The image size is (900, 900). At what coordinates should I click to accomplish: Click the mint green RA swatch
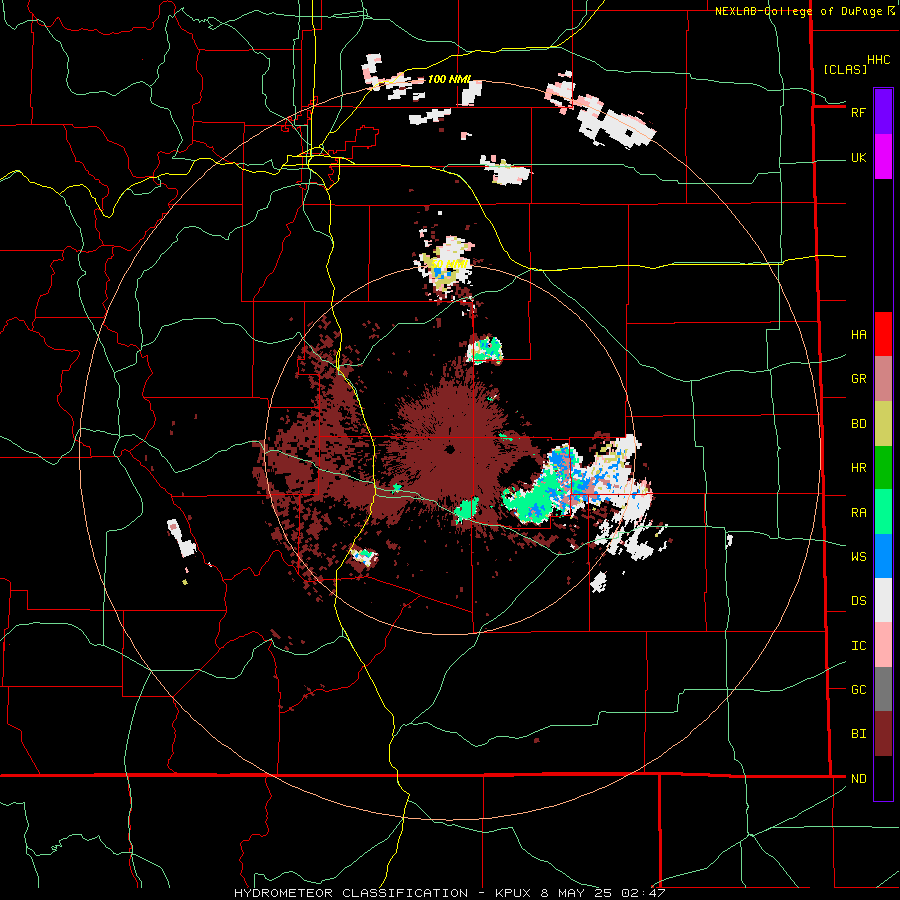tap(883, 511)
